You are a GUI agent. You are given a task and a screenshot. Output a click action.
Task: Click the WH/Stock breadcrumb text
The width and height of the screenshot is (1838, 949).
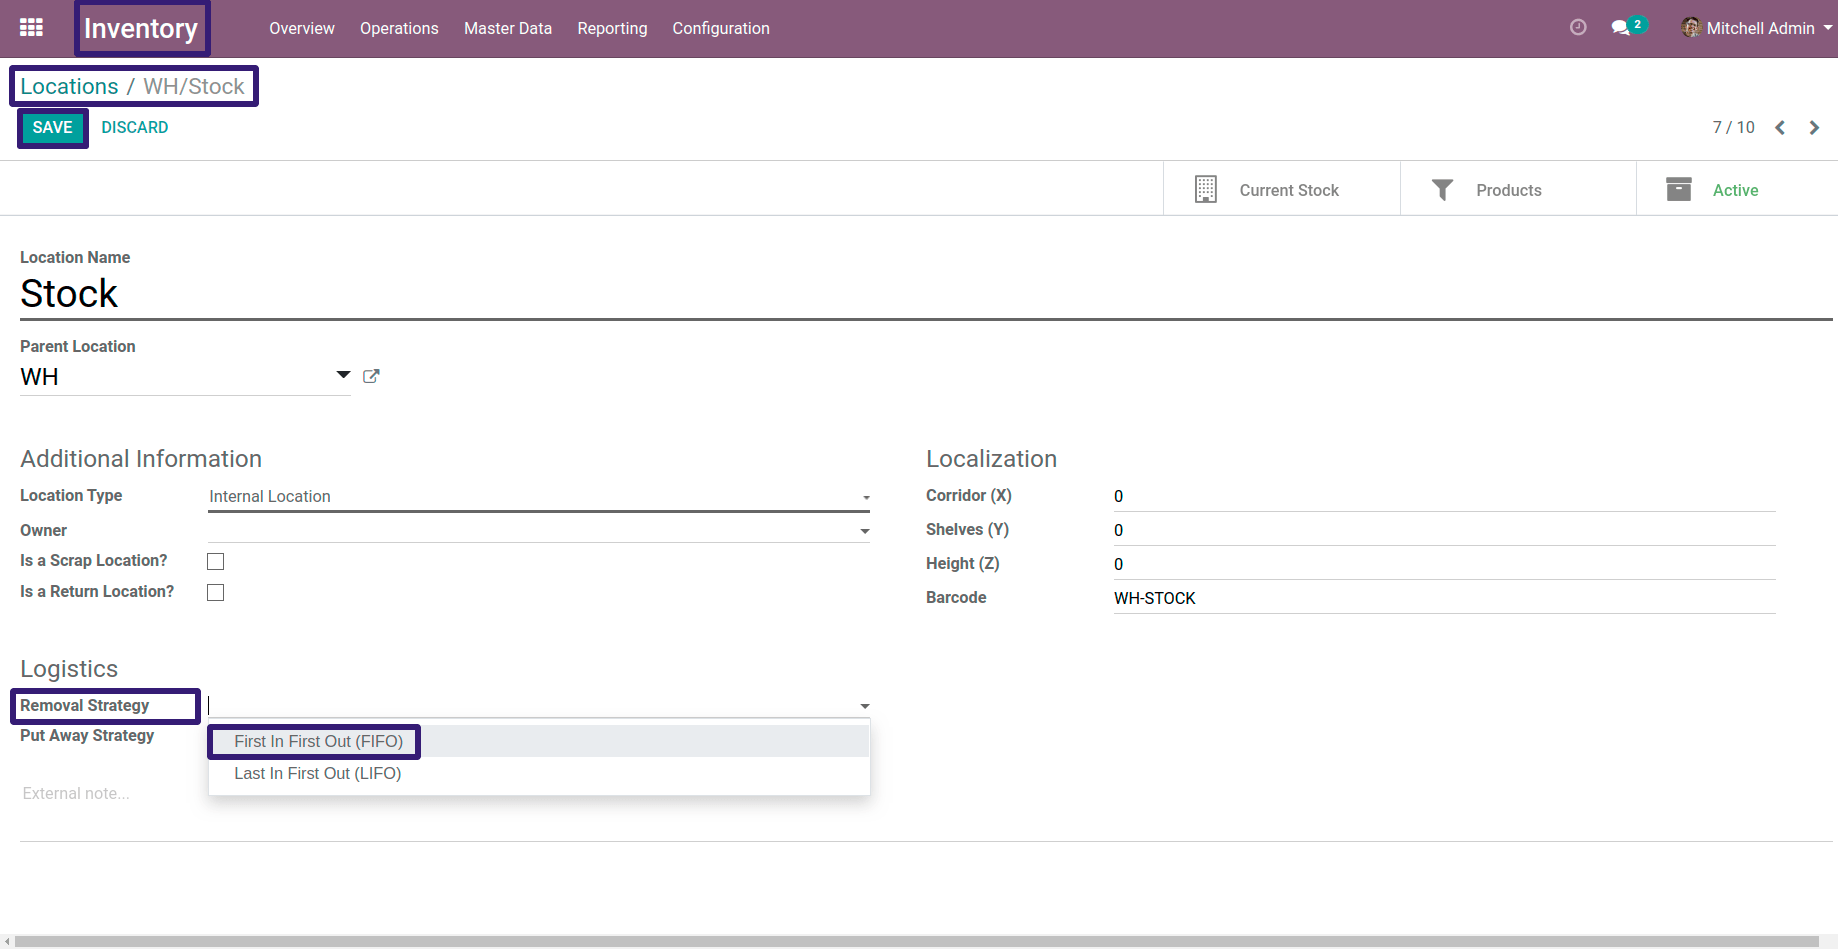194,86
